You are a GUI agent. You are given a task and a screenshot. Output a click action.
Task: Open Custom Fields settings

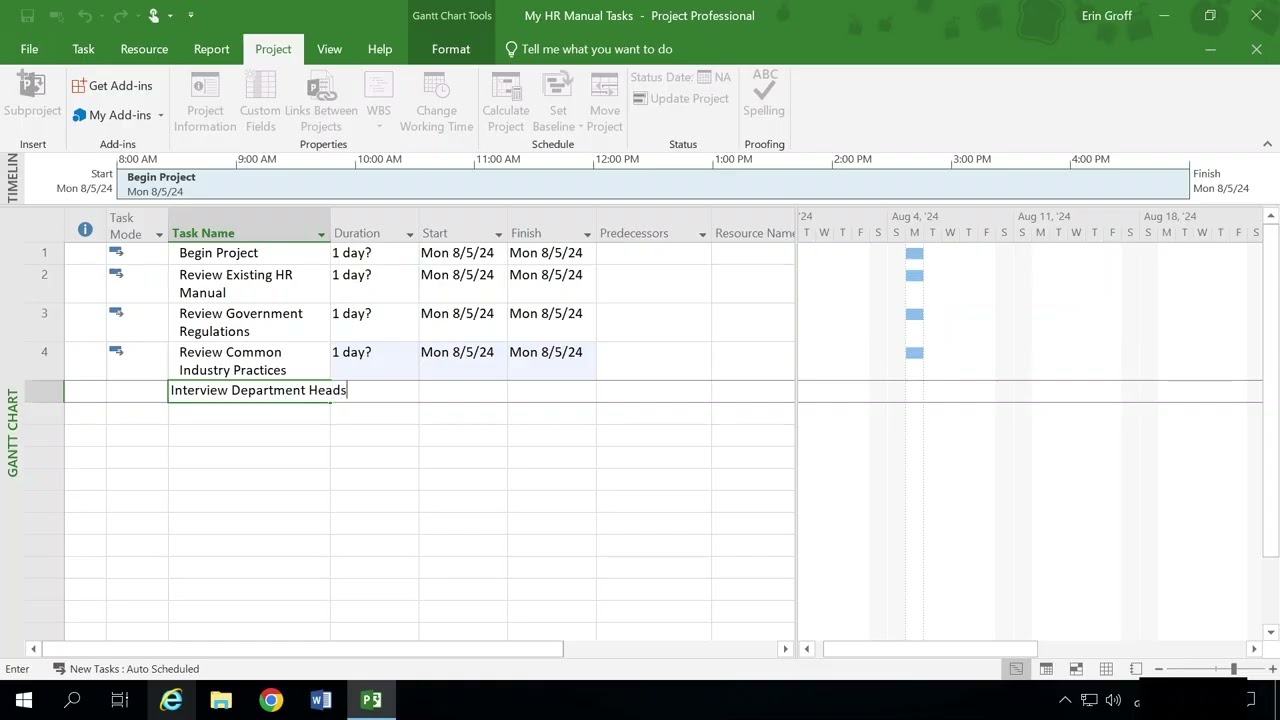tap(260, 102)
